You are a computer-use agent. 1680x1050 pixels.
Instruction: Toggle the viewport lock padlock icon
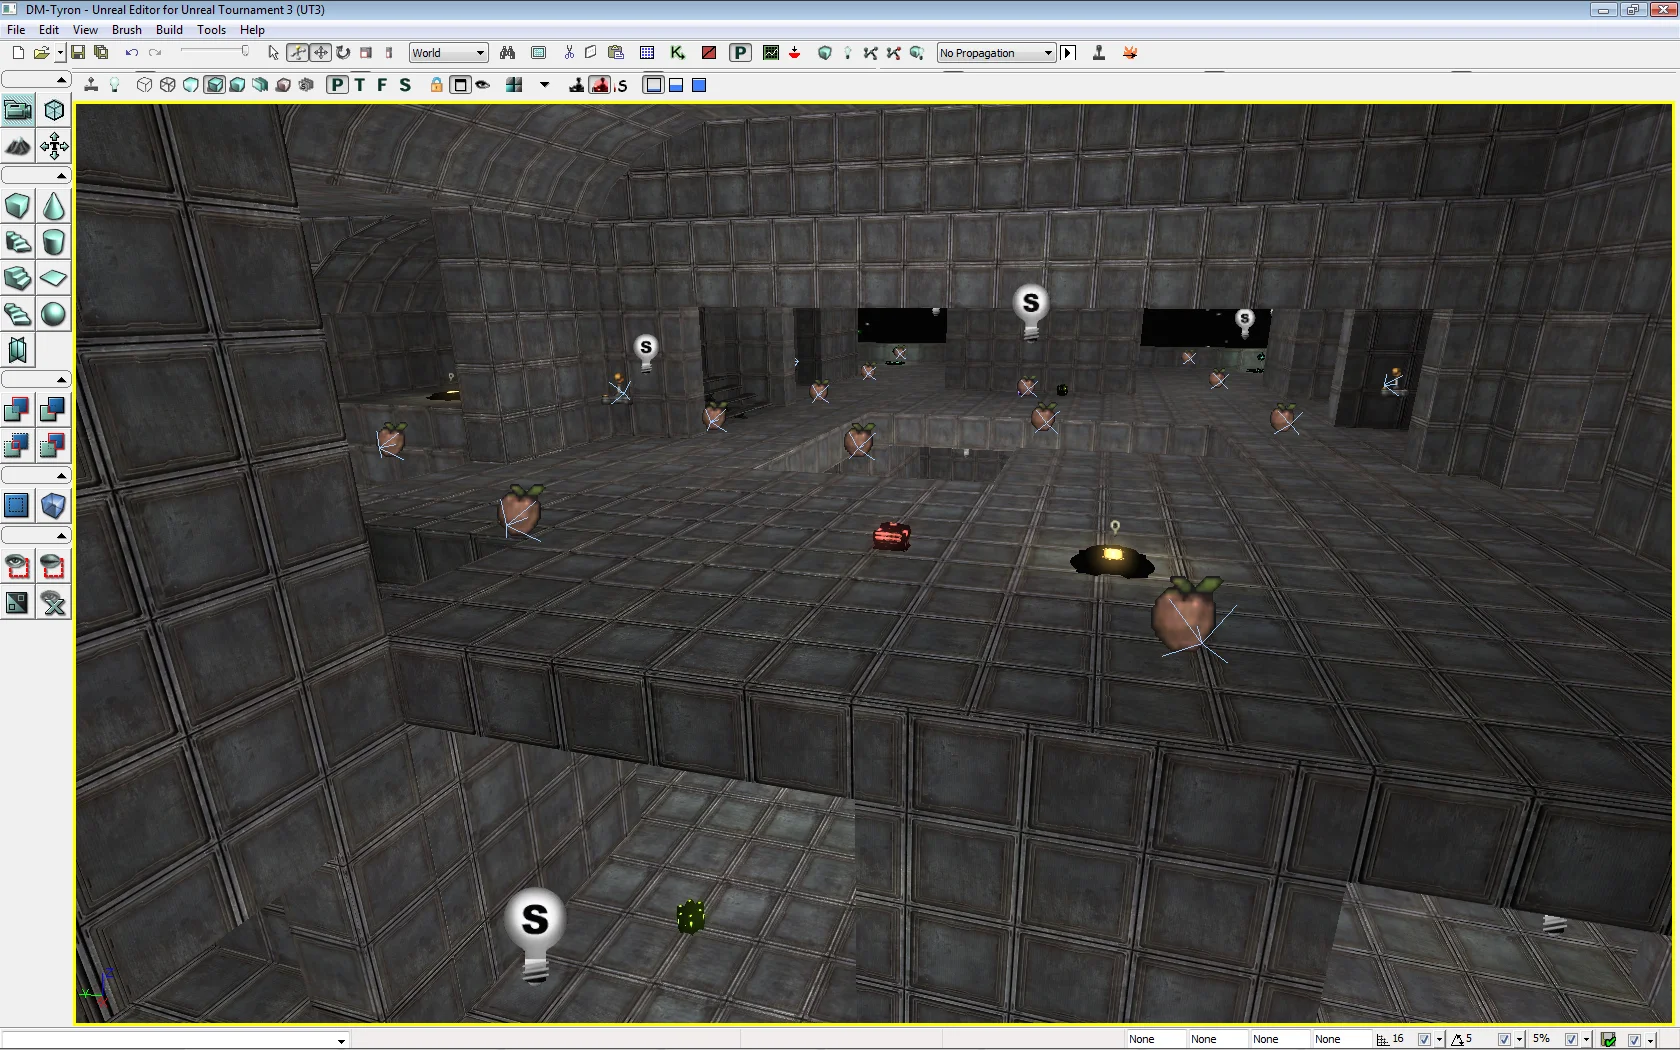(x=436, y=85)
